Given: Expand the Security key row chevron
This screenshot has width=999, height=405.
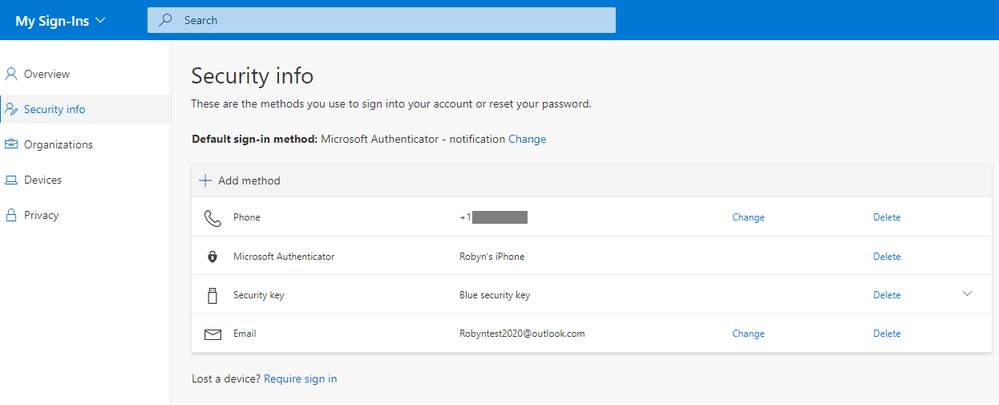Looking at the screenshot, I should coord(967,294).
